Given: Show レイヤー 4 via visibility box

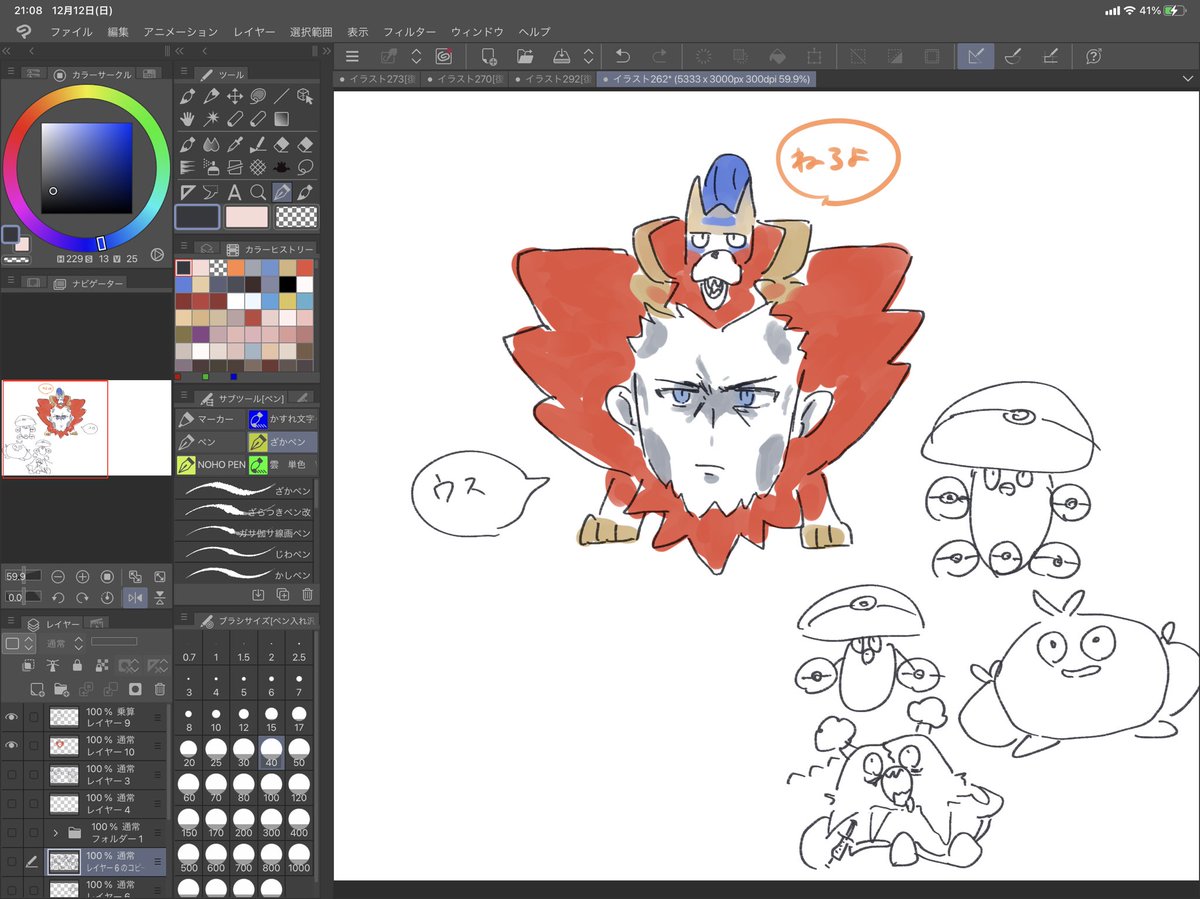Looking at the screenshot, I should click(x=12, y=803).
